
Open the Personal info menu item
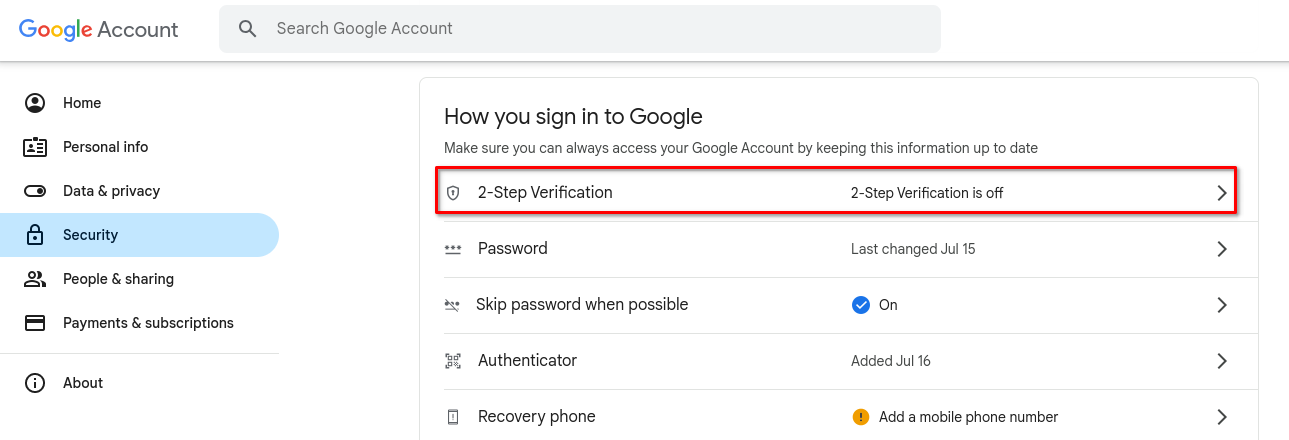coord(139,147)
